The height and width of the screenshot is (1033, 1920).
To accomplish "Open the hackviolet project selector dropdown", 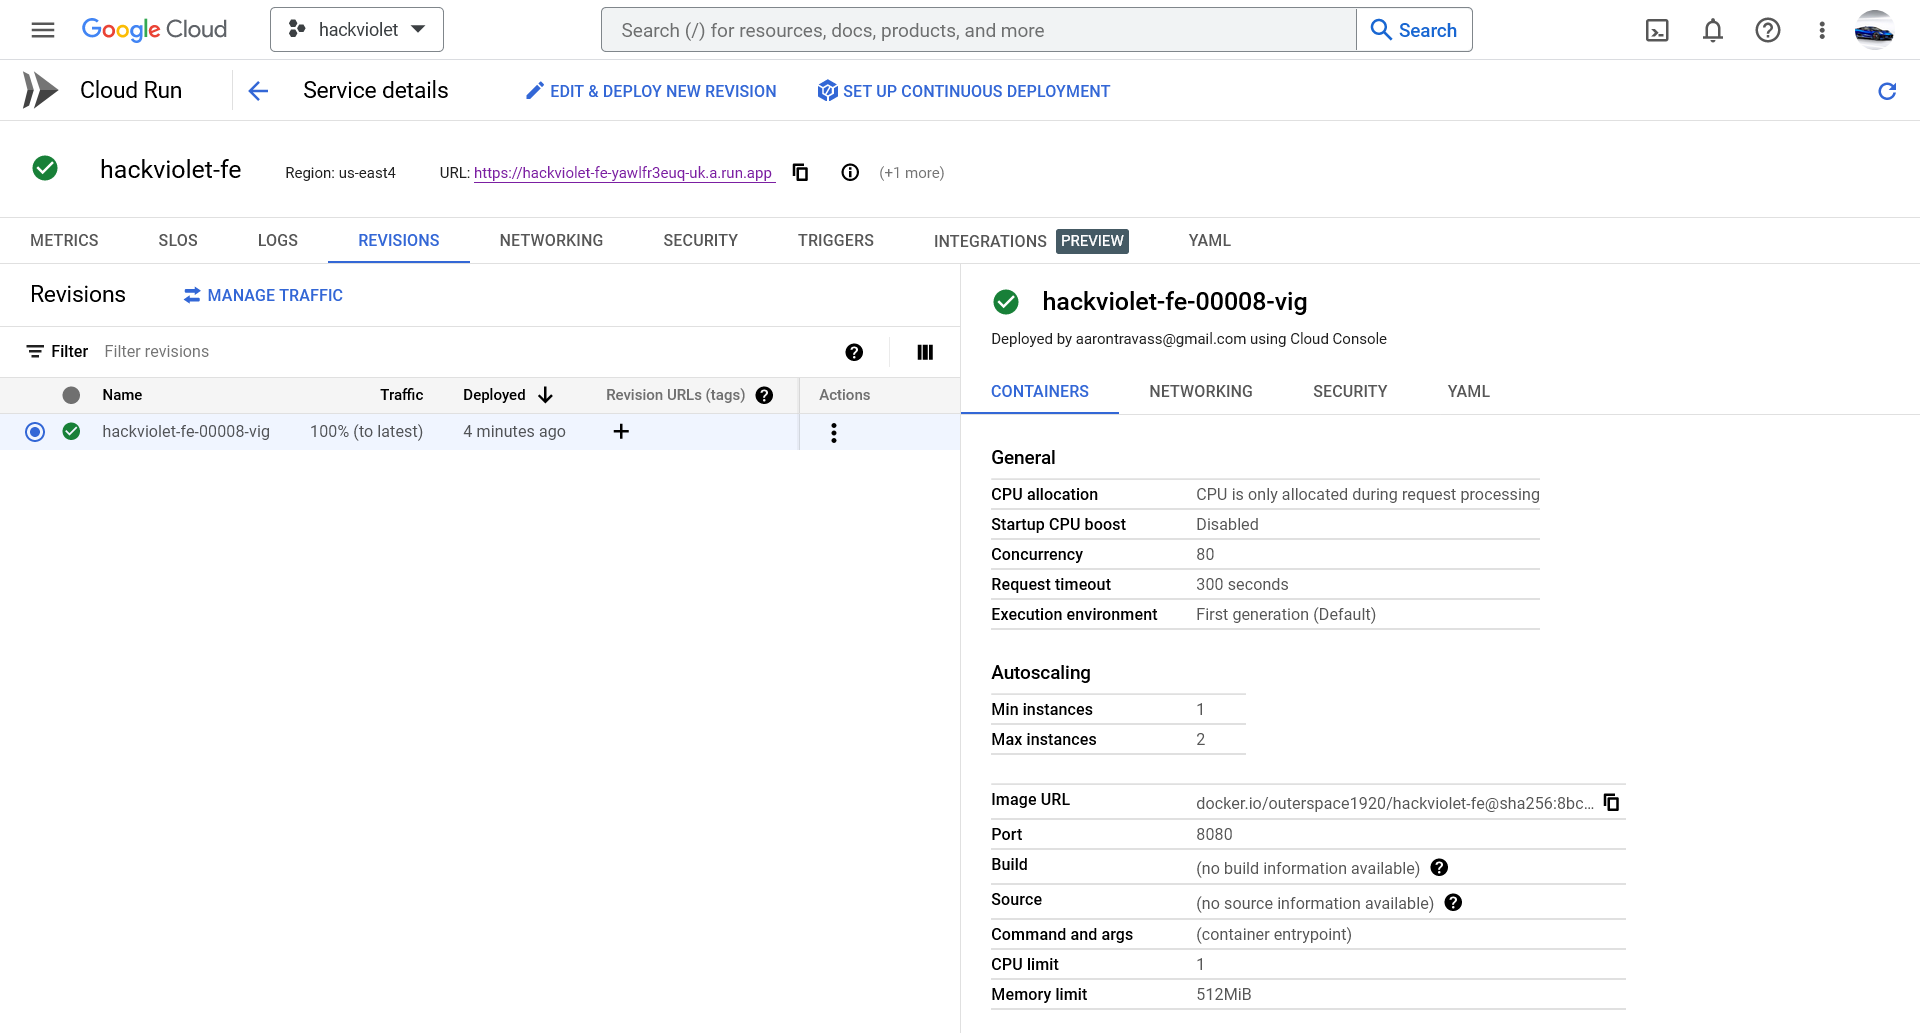I will click(357, 30).
